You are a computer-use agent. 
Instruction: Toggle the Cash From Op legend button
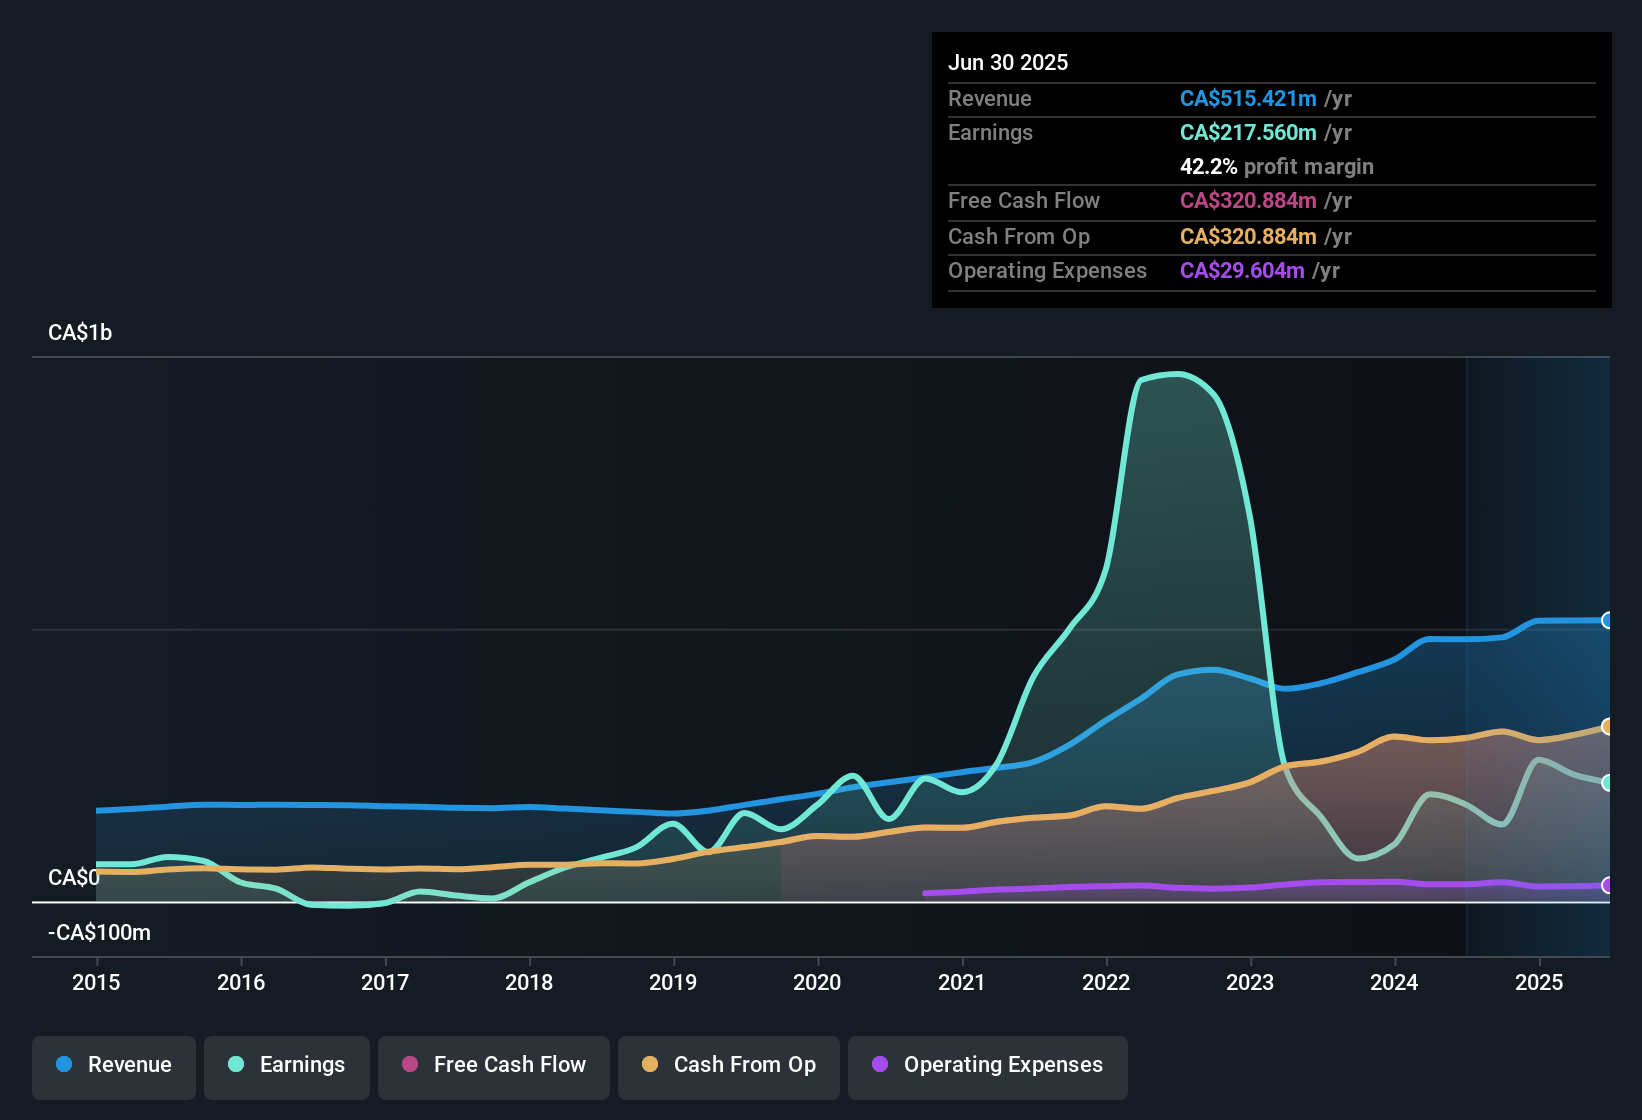coord(729,1067)
